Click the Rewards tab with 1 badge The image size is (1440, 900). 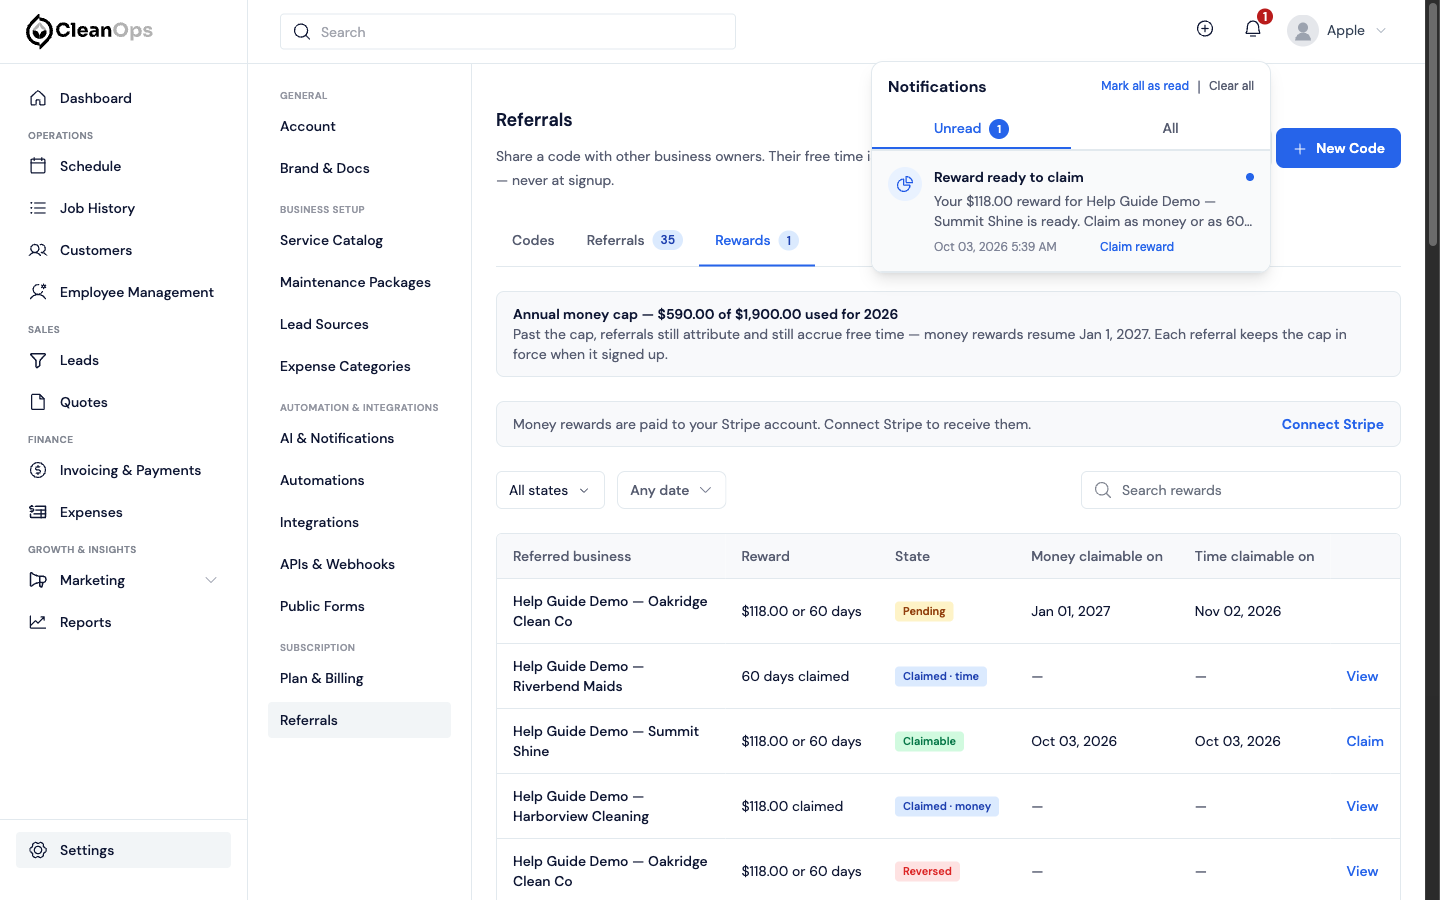pyautogui.click(x=757, y=240)
